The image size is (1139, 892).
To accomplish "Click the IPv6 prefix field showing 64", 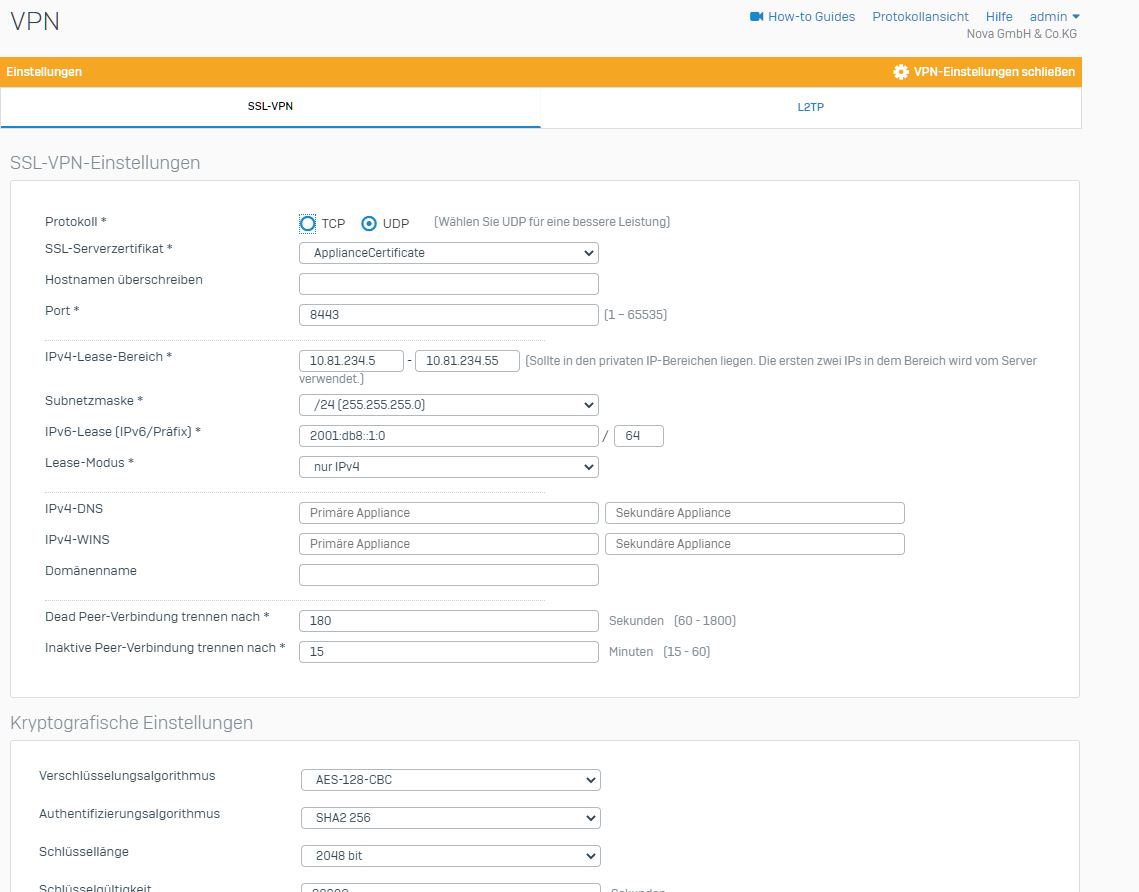I will pyautogui.click(x=639, y=436).
